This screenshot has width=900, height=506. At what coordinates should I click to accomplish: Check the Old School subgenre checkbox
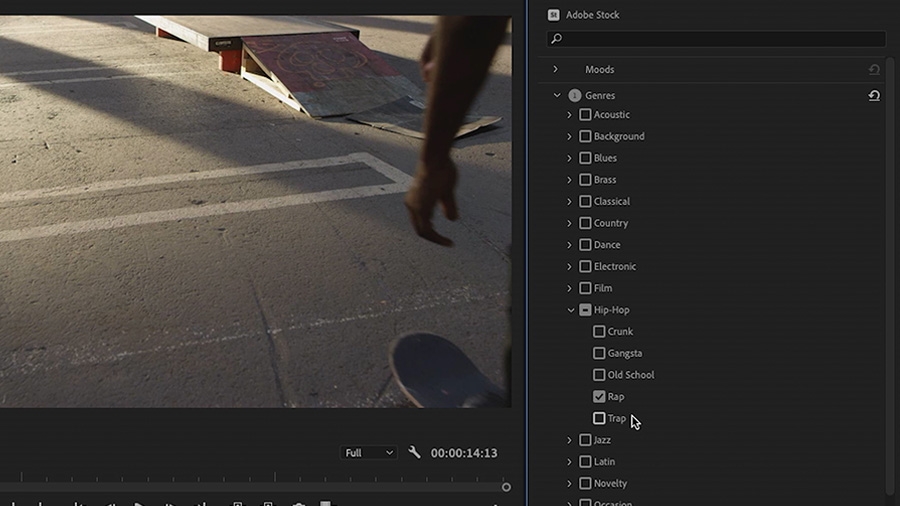599,375
